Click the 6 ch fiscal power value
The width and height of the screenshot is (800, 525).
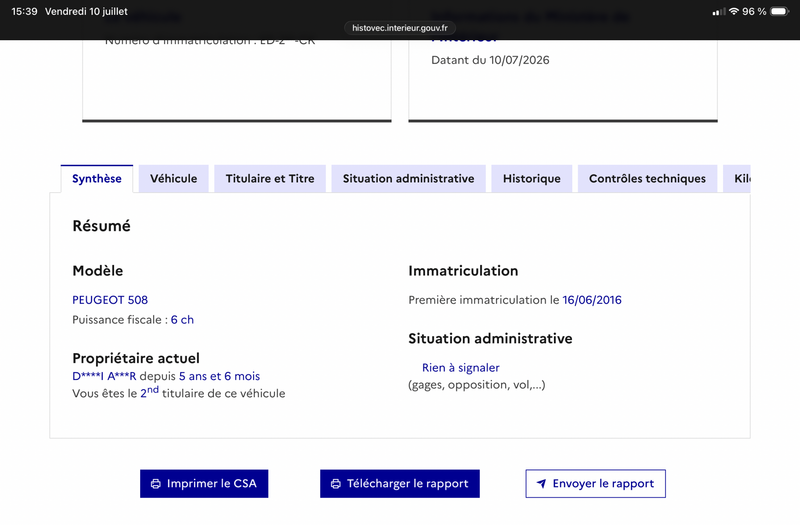[182, 320]
